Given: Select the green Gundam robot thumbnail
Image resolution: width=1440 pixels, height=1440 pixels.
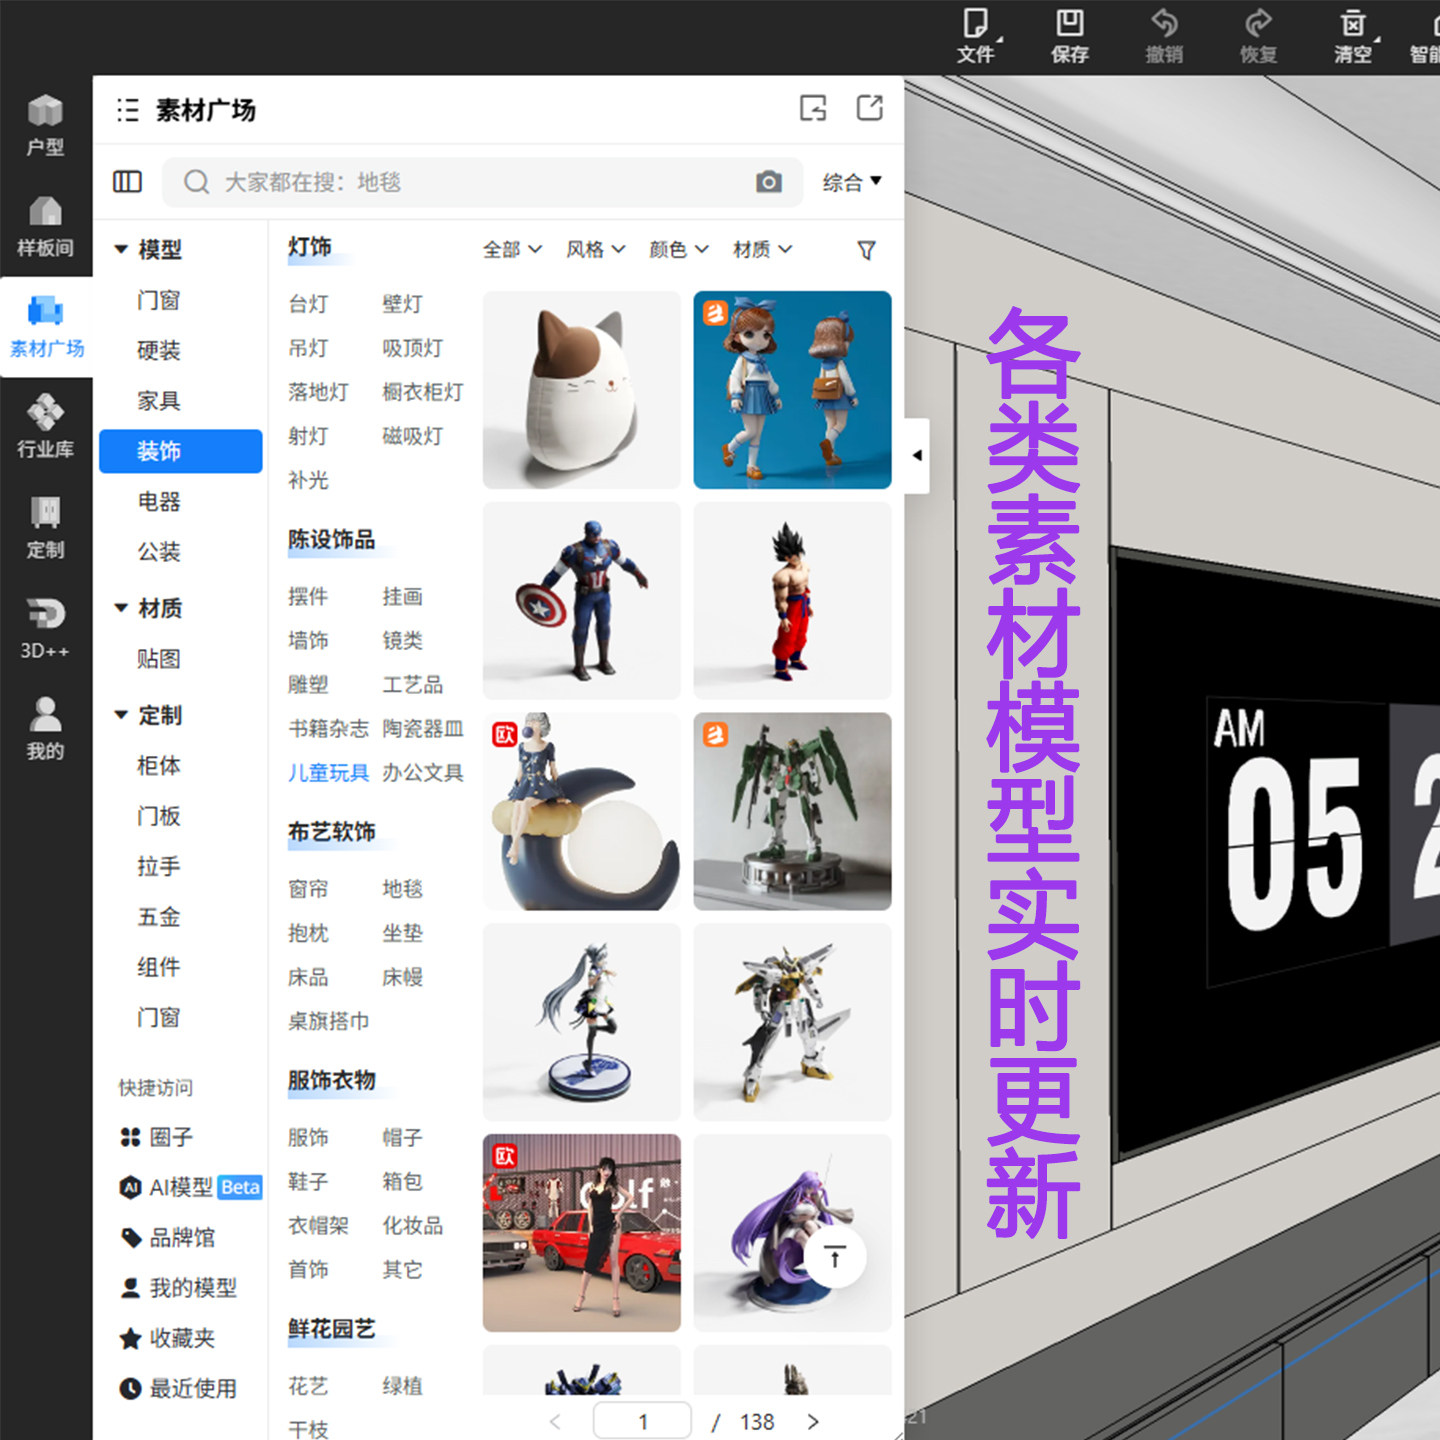Looking at the screenshot, I should point(792,811).
